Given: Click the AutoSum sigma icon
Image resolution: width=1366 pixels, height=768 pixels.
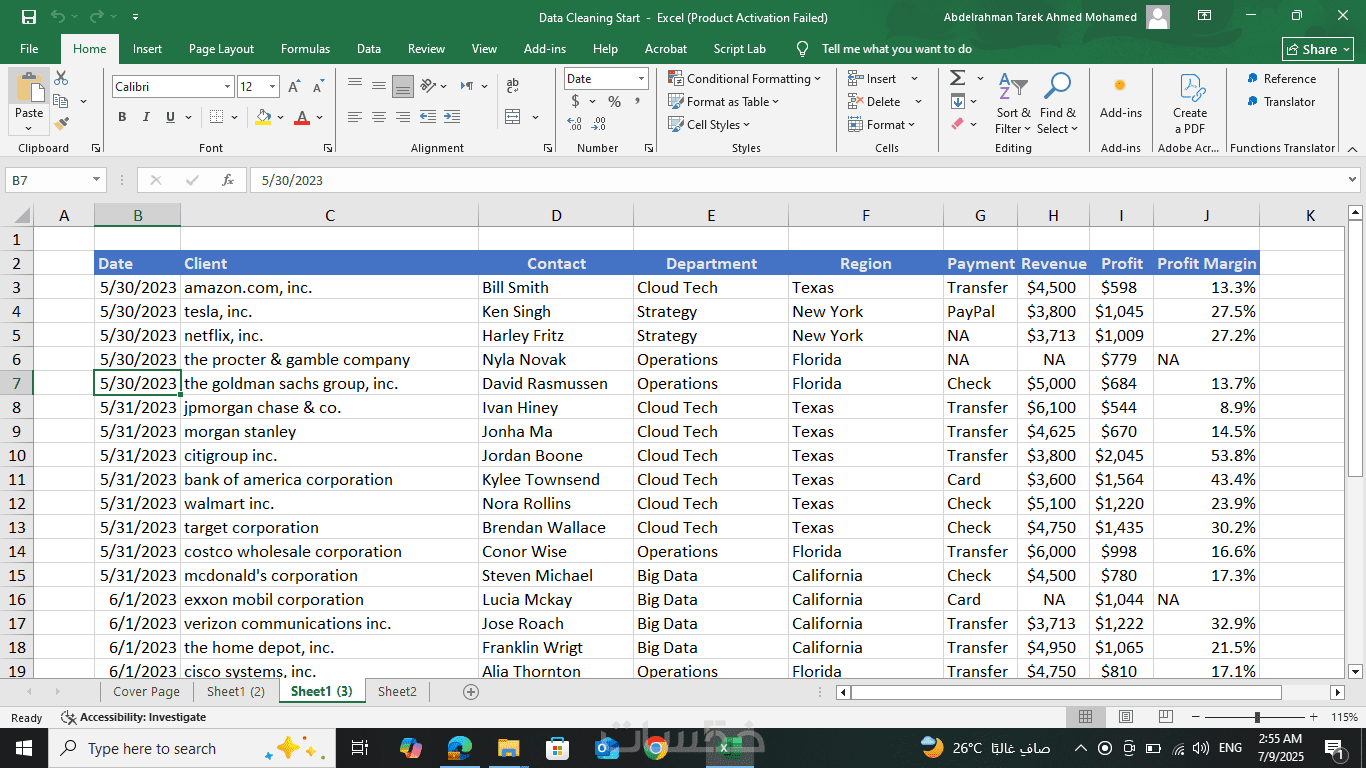Looking at the screenshot, I should [957, 78].
